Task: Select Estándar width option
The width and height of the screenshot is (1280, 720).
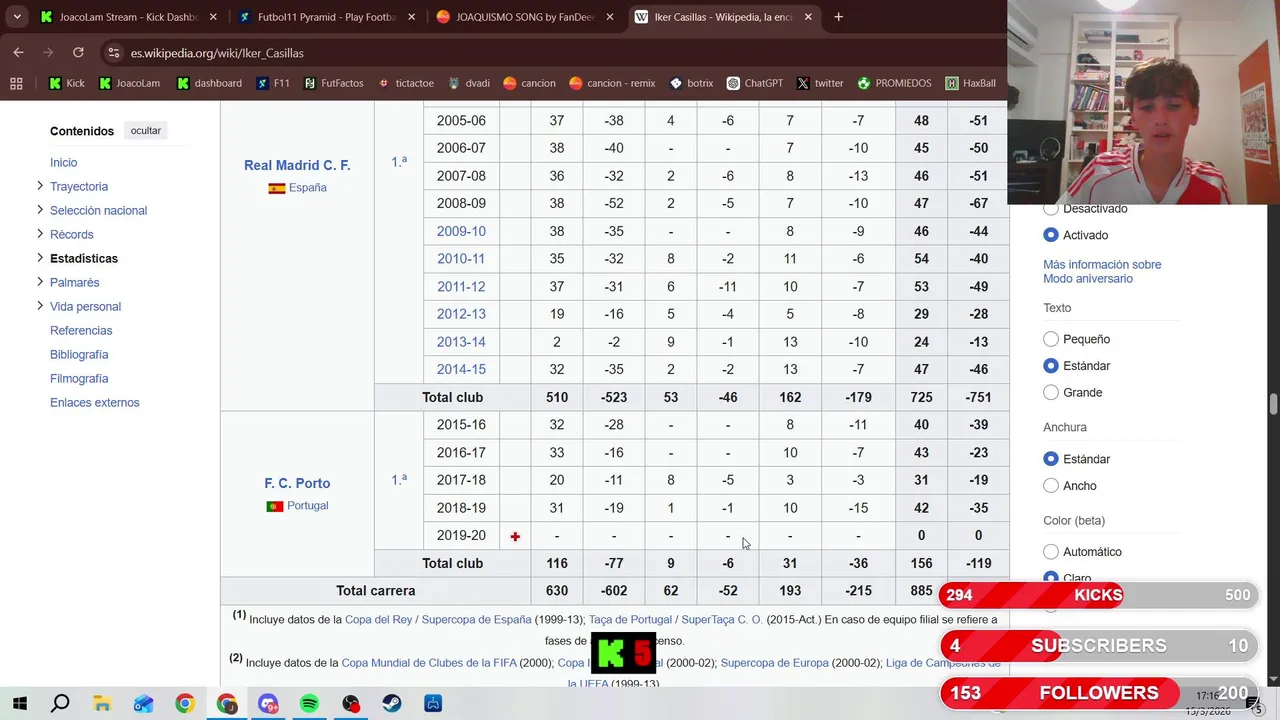Action: [1050, 459]
